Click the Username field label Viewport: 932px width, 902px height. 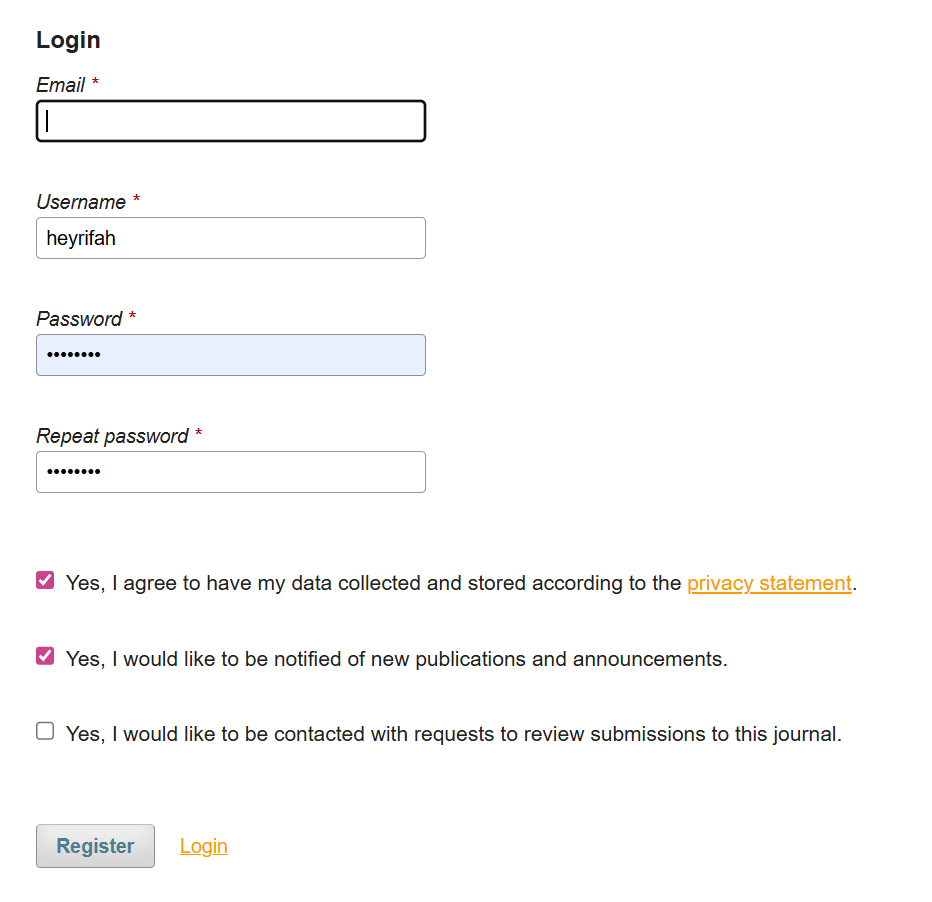click(81, 202)
